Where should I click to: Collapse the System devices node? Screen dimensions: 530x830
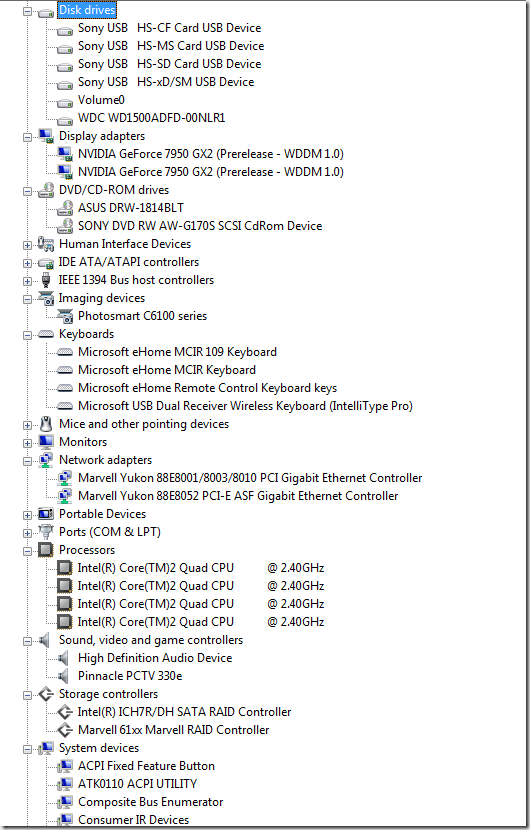(x=28, y=750)
